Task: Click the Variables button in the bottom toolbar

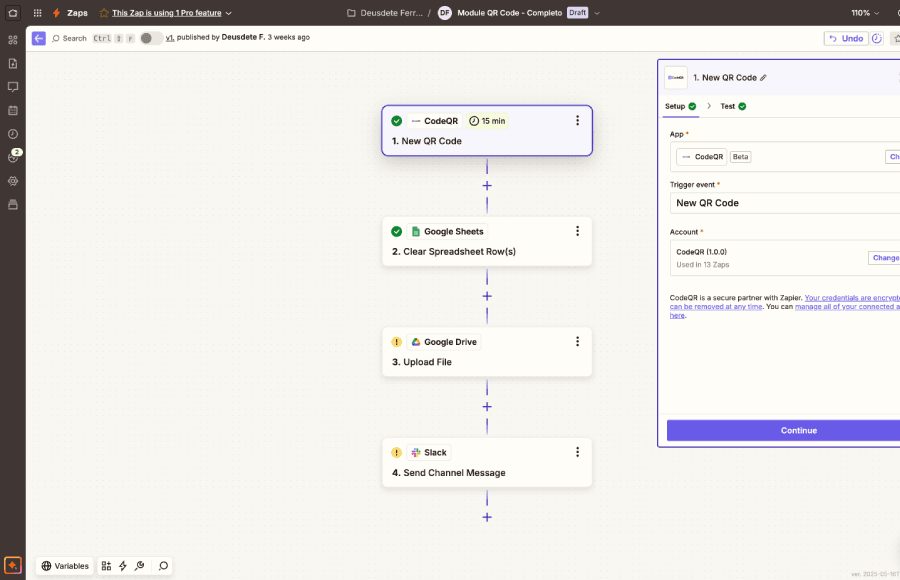Action: (x=64, y=565)
